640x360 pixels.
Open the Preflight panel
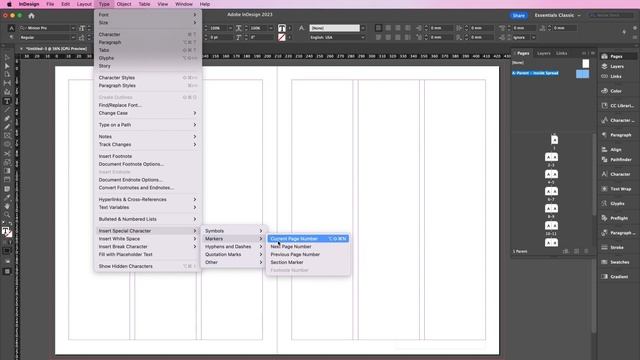click(615, 218)
